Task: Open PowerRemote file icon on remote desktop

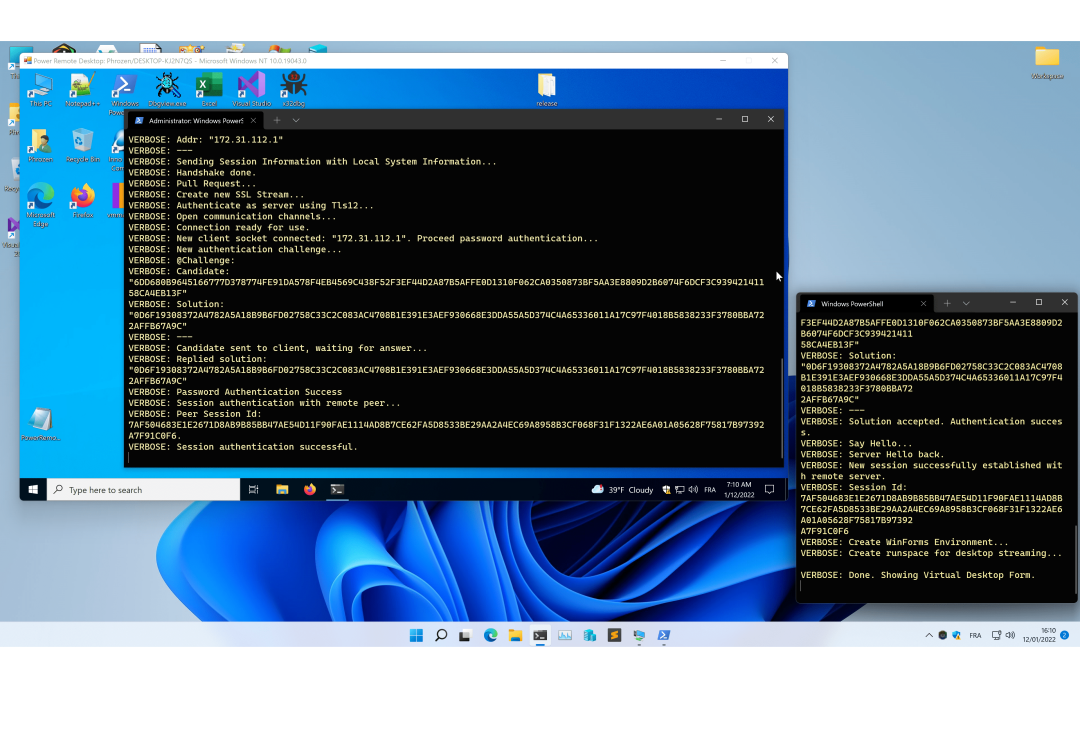Action: click(x=41, y=424)
